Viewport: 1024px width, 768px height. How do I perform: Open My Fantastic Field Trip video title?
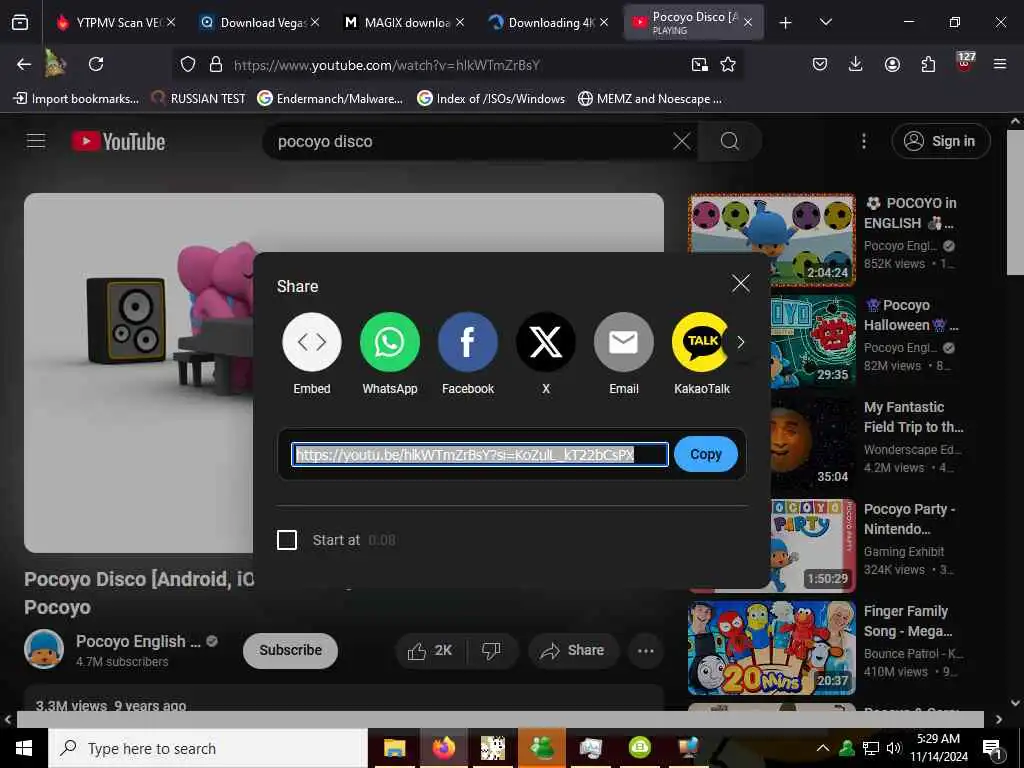coord(913,417)
